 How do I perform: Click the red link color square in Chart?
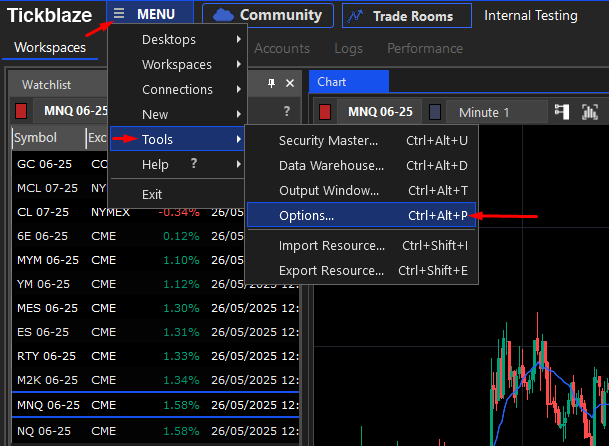pos(325,112)
